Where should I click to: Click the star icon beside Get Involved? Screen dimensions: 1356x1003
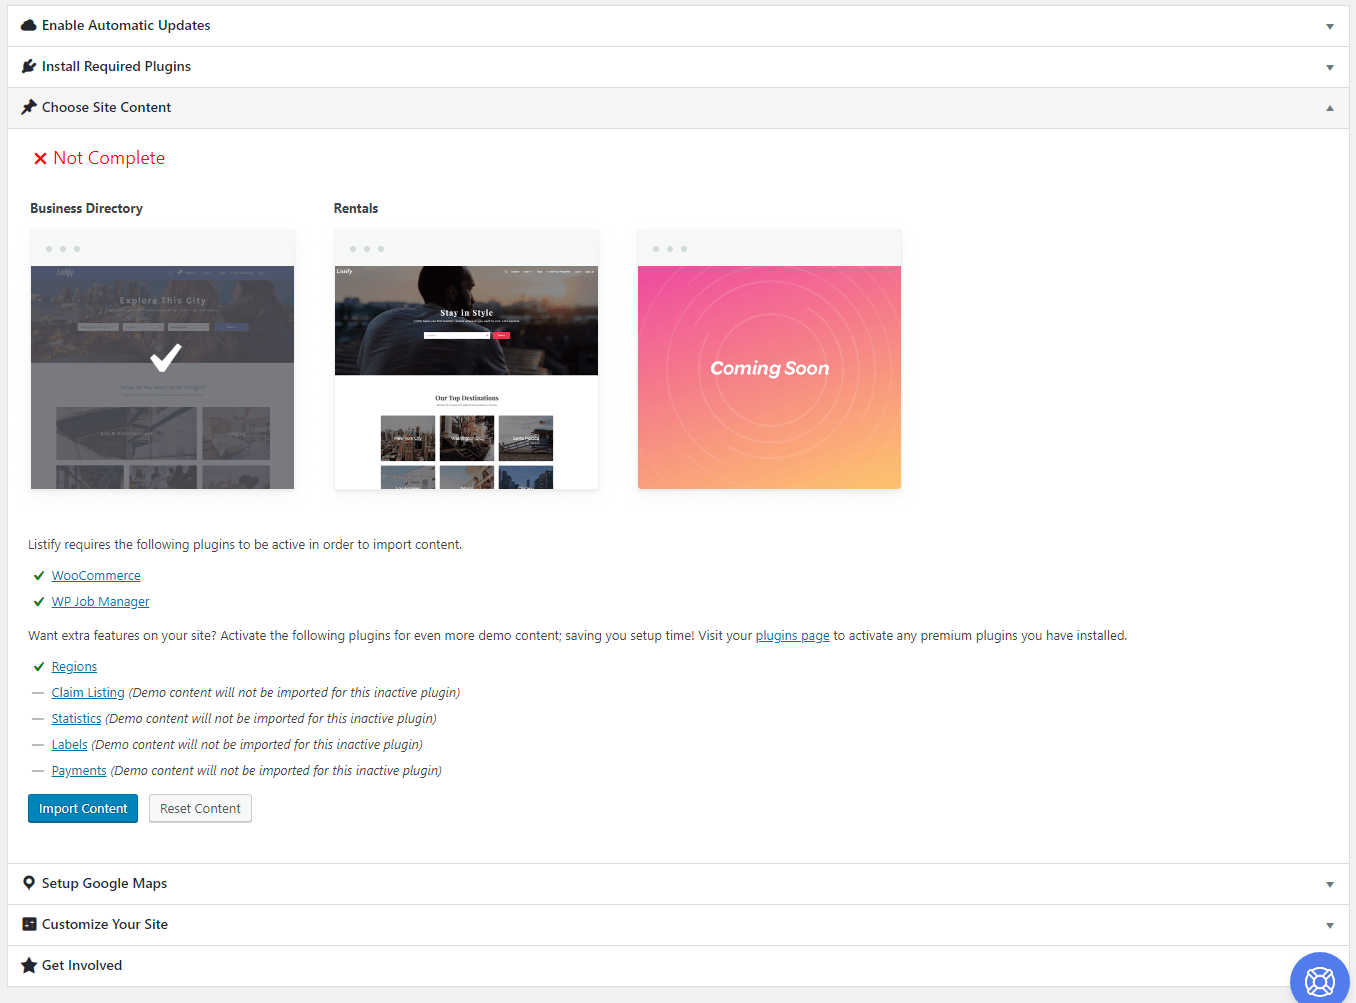click(x=29, y=965)
